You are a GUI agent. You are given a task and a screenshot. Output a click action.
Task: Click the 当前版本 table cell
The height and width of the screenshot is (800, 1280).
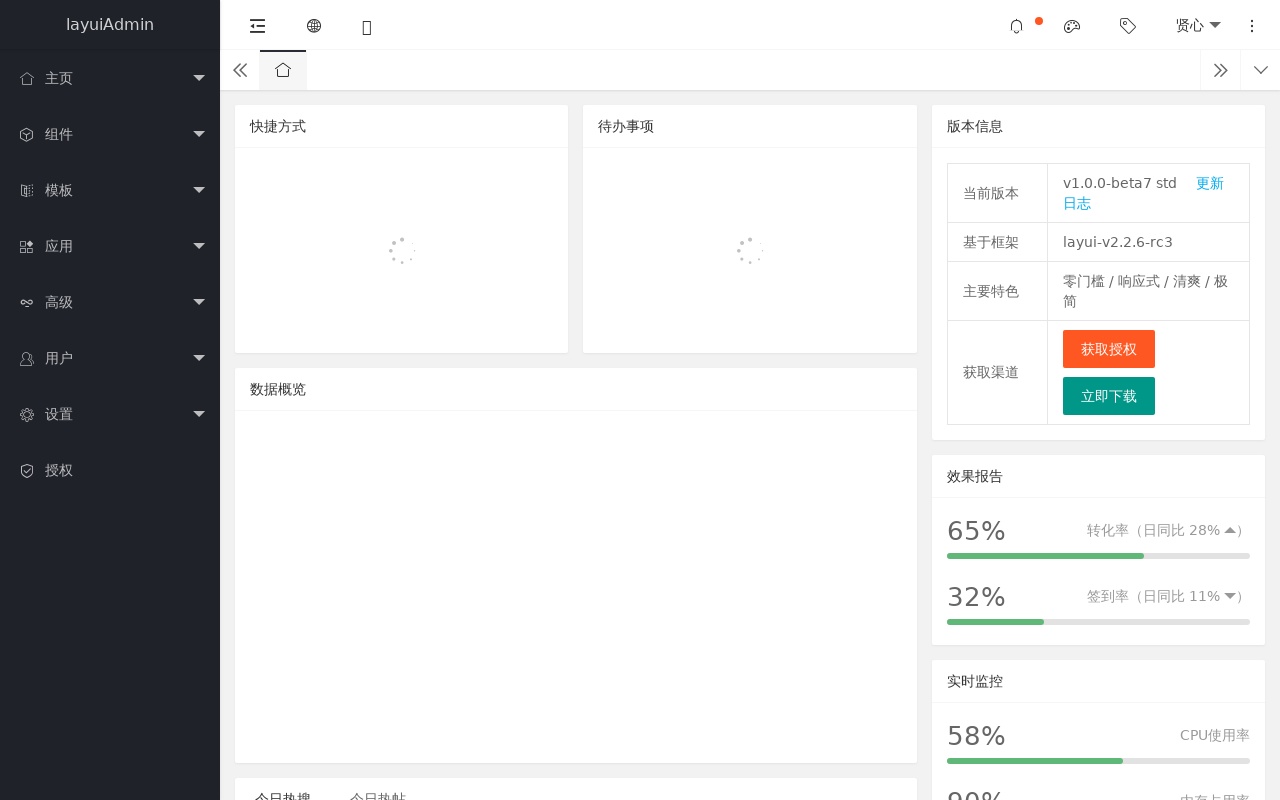(998, 193)
